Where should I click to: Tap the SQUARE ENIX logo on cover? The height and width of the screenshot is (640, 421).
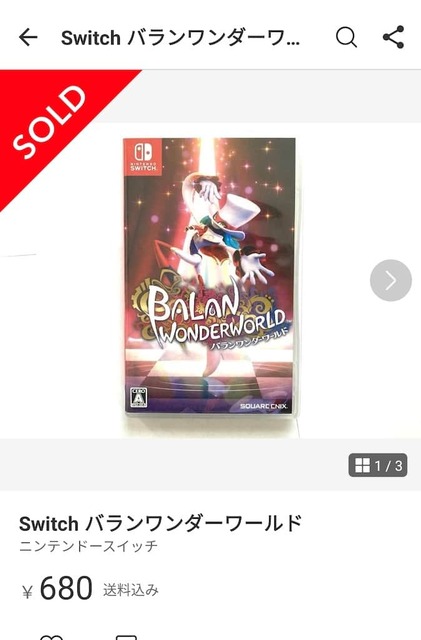pyautogui.click(x=263, y=406)
